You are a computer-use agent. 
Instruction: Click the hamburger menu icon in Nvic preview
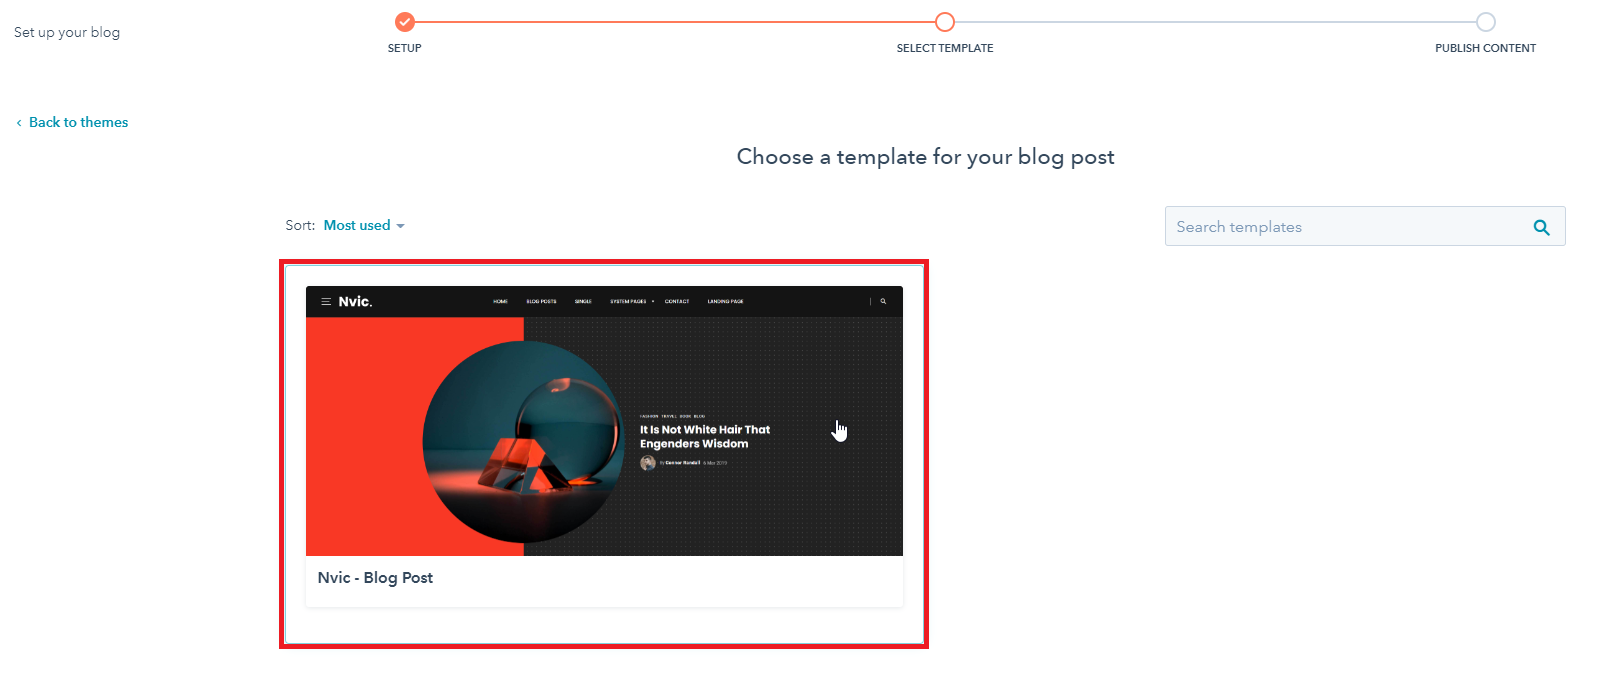tap(326, 301)
